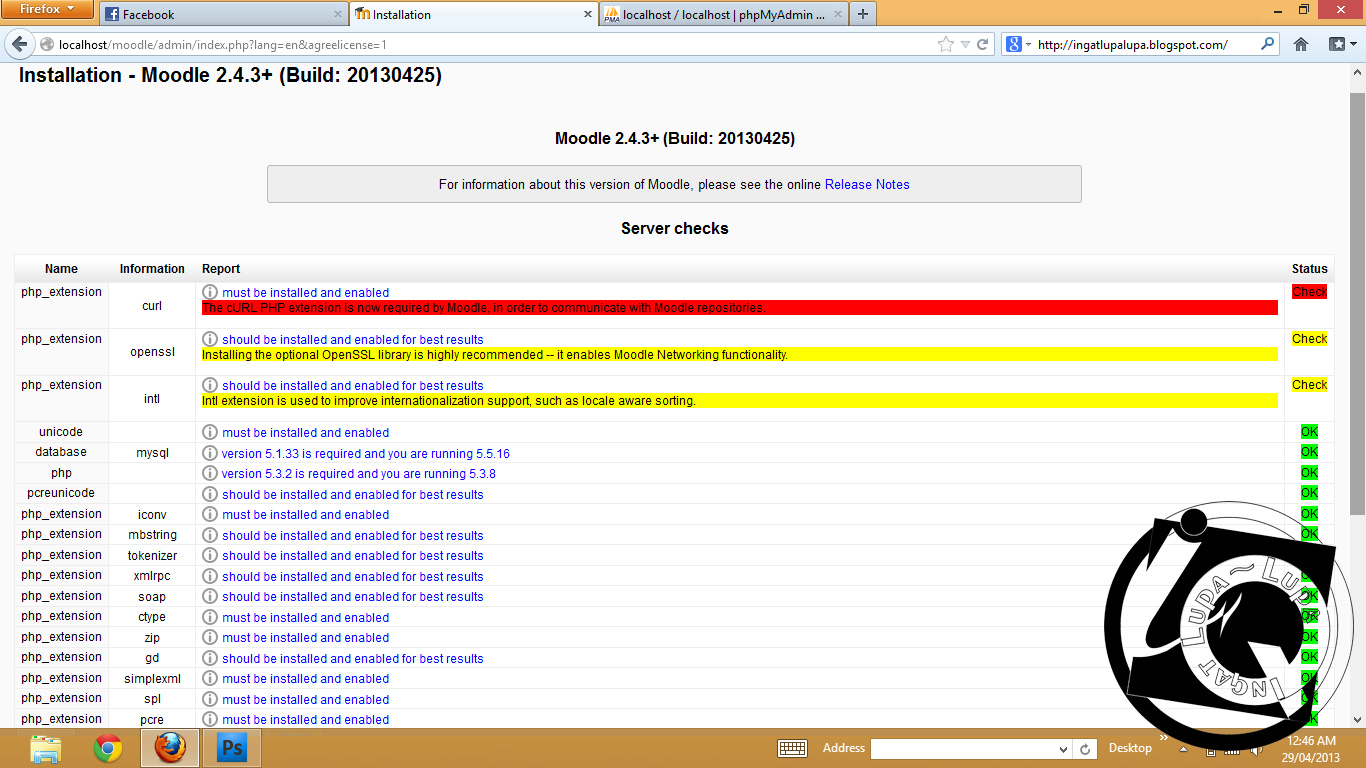Click the taskbar Address input field
Screen dimensions: 1366x768
(963, 749)
